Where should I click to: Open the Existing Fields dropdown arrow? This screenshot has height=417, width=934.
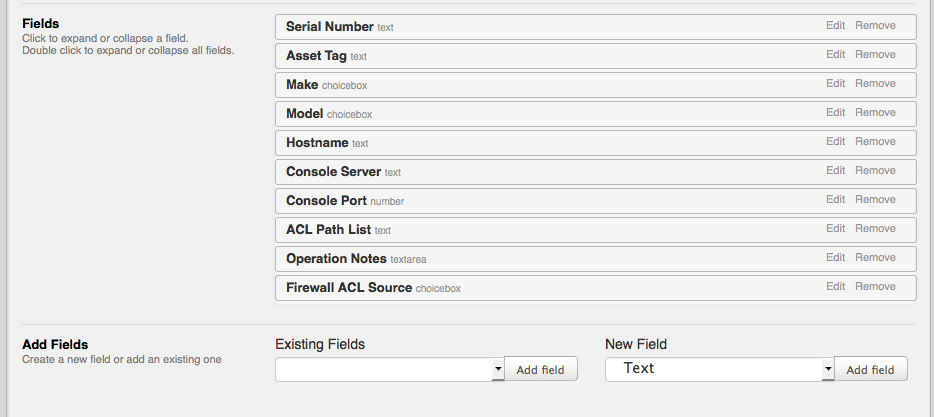[498, 369]
